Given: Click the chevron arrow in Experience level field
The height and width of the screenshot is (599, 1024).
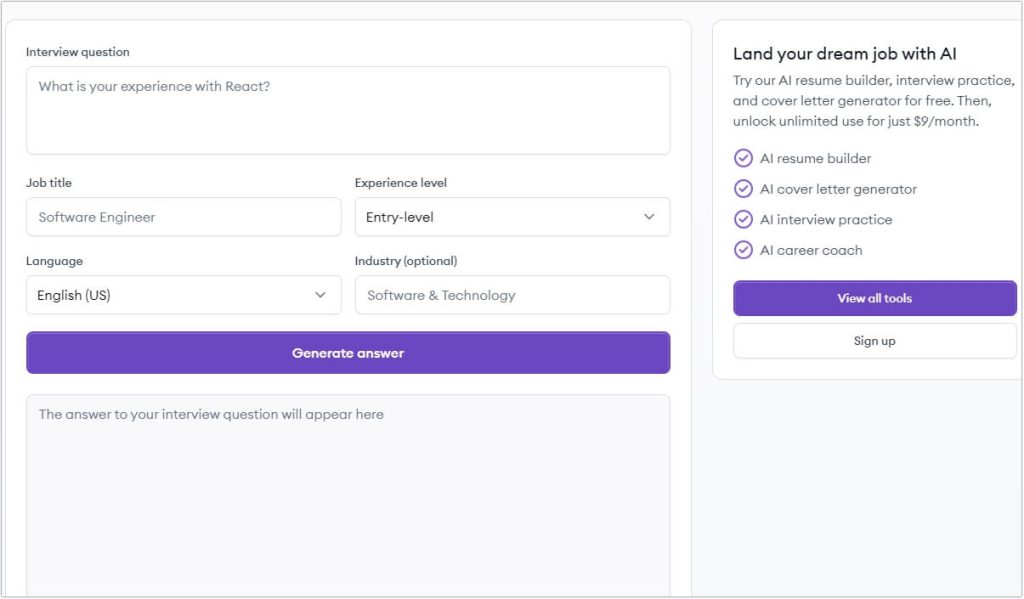Looking at the screenshot, I should click(x=649, y=217).
